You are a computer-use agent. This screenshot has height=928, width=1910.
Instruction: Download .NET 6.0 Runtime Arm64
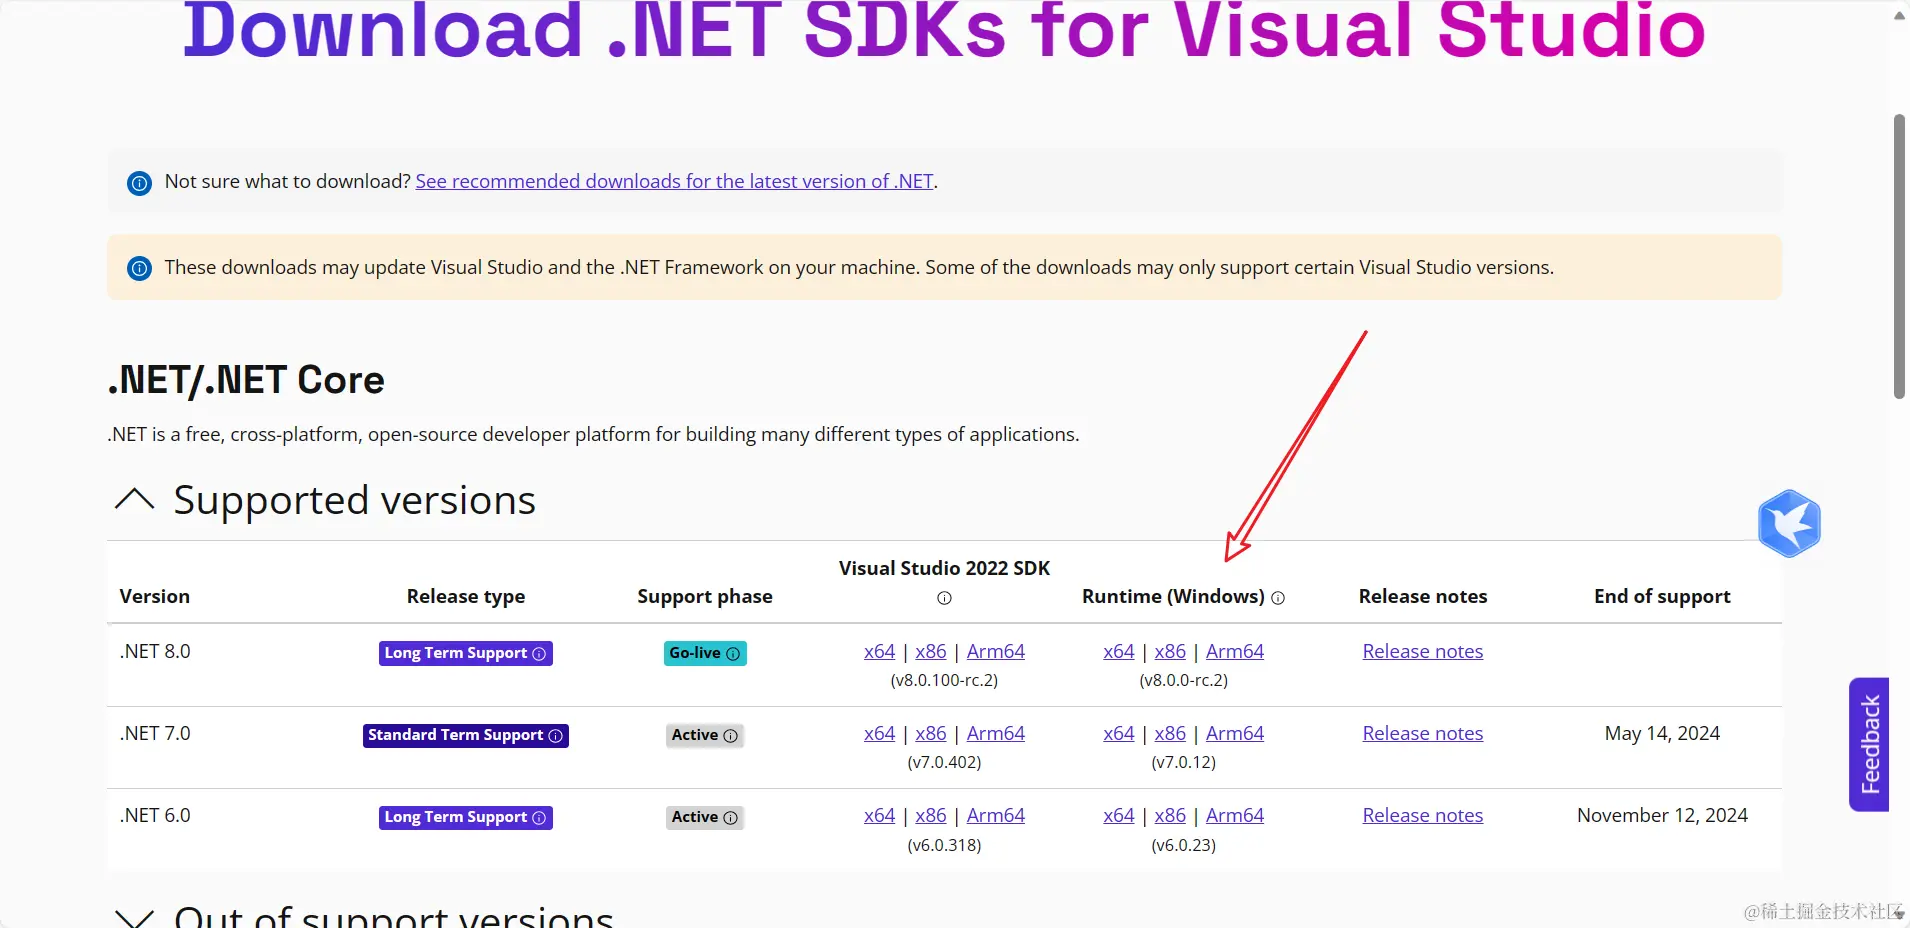coord(1235,815)
